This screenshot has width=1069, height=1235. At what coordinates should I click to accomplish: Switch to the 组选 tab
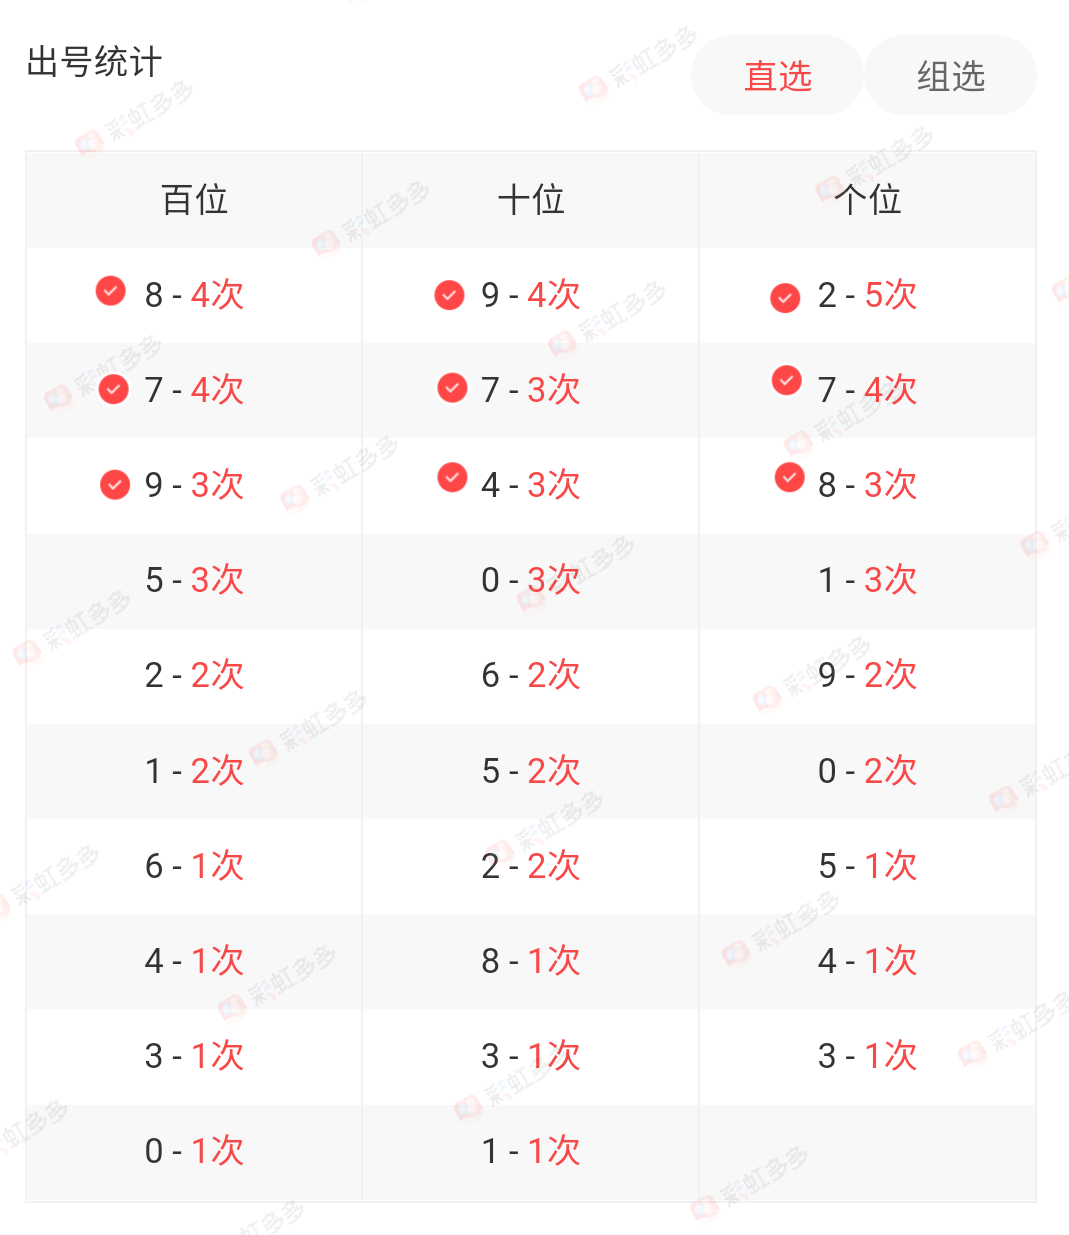point(950,76)
